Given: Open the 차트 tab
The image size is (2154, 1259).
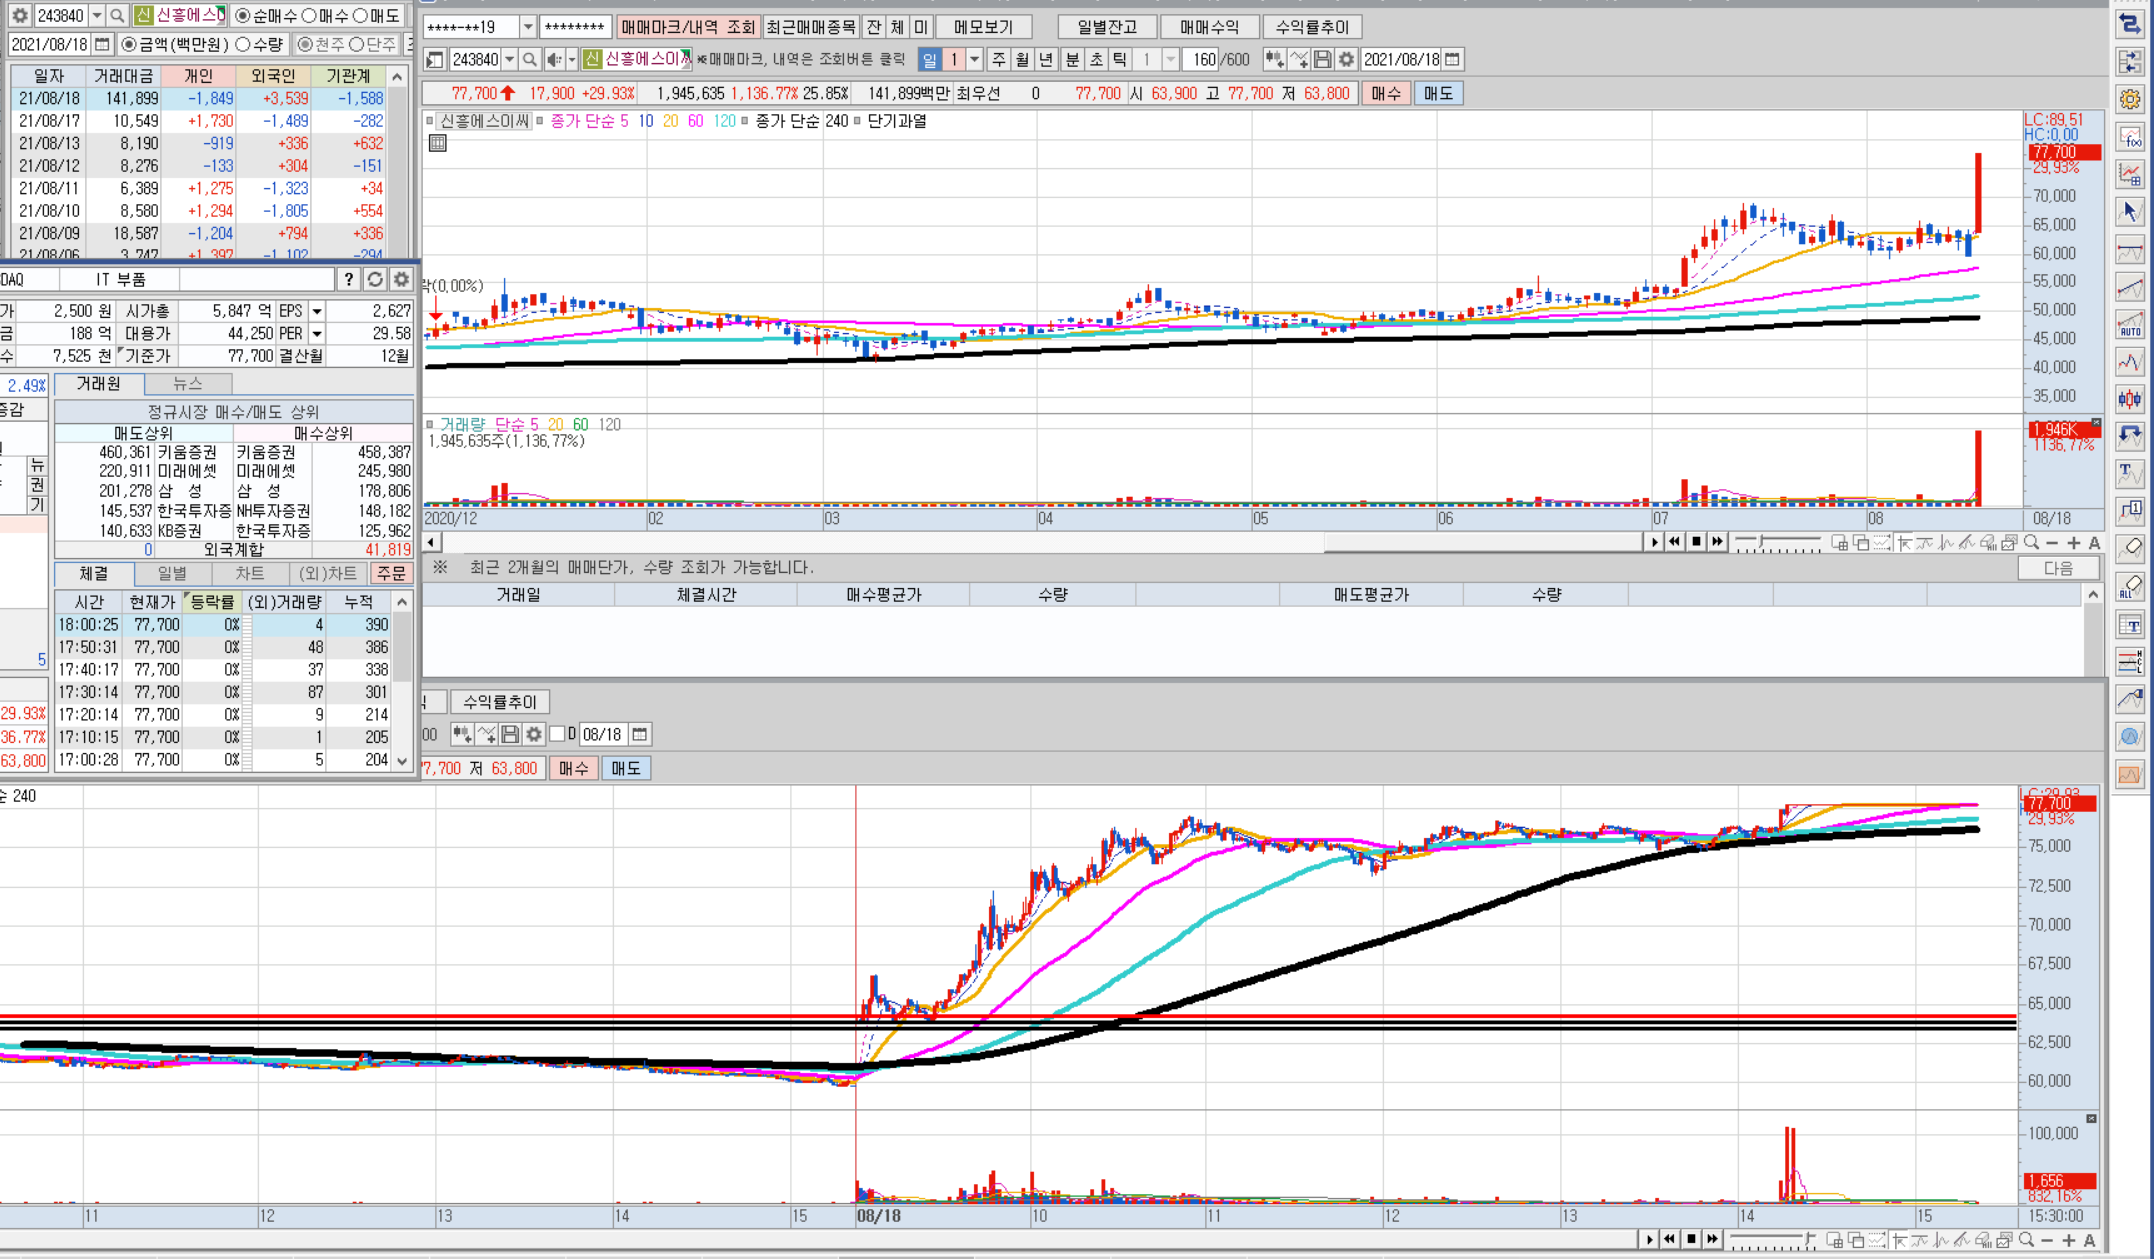Looking at the screenshot, I should (x=250, y=573).
